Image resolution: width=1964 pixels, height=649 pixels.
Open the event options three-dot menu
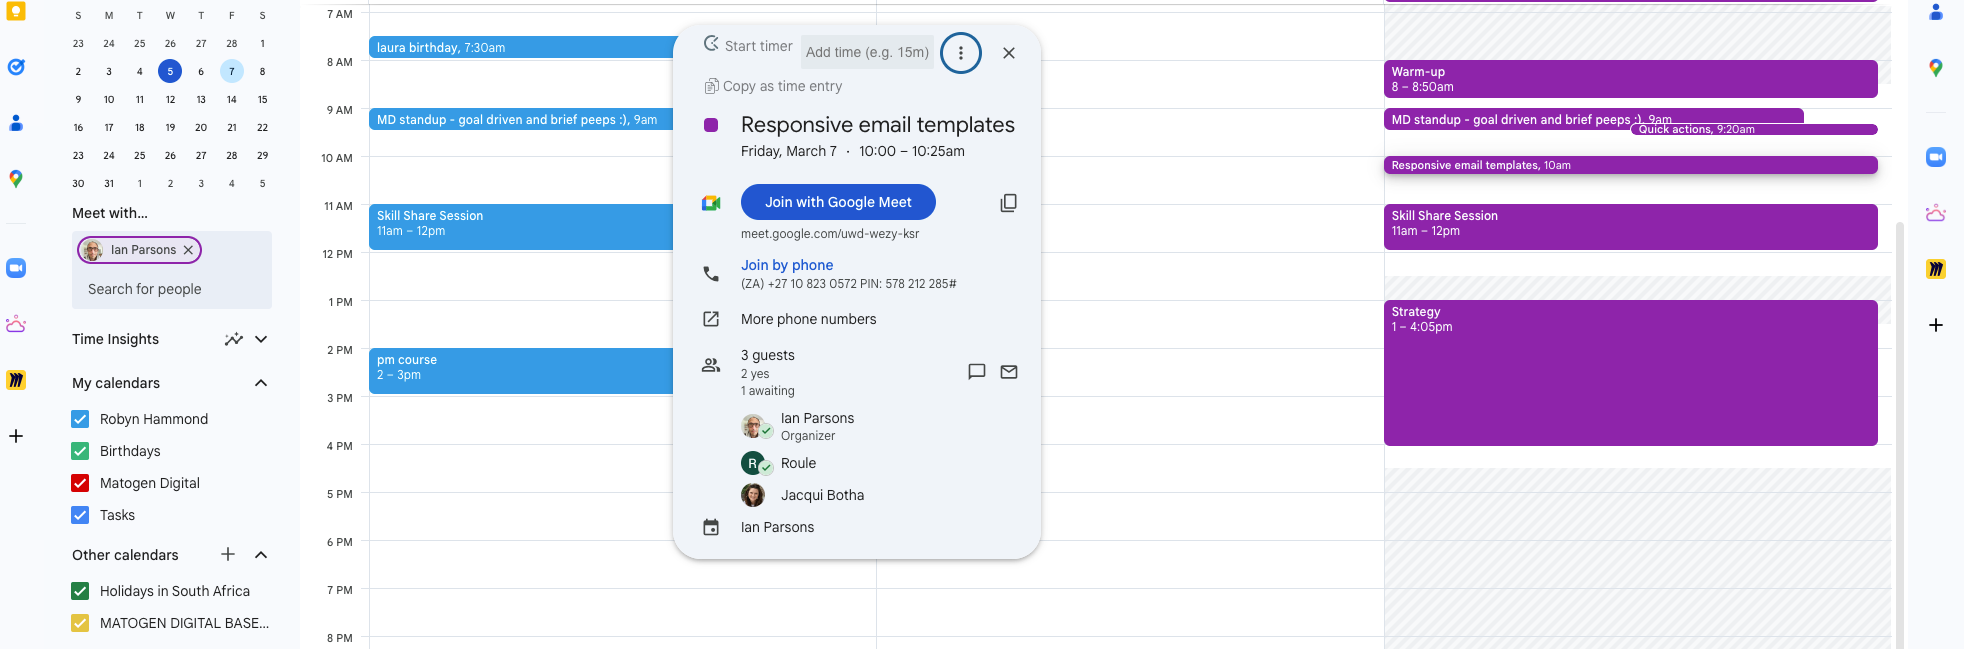(960, 53)
